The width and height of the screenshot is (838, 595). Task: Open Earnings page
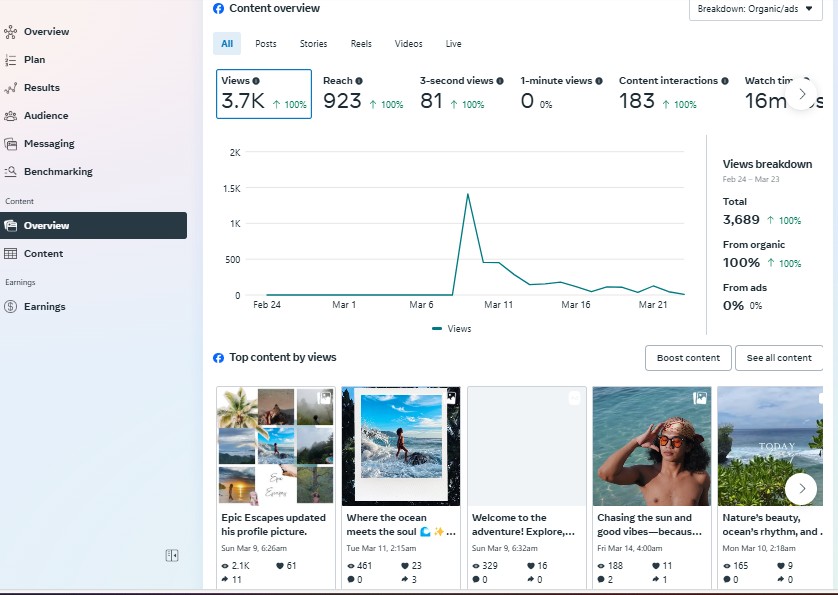(44, 306)
